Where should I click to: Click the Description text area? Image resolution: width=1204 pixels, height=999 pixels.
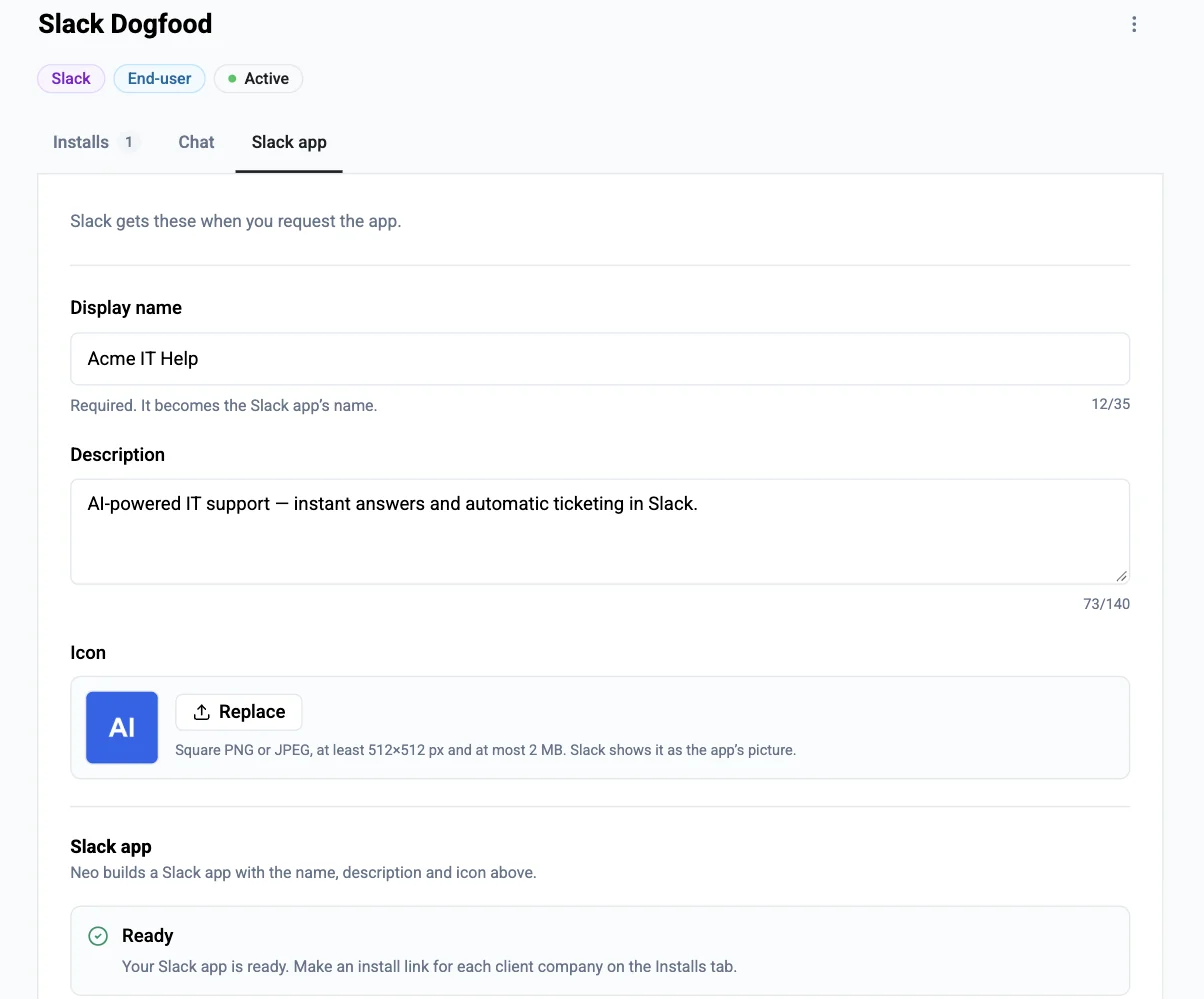click(x=600, y=531)
